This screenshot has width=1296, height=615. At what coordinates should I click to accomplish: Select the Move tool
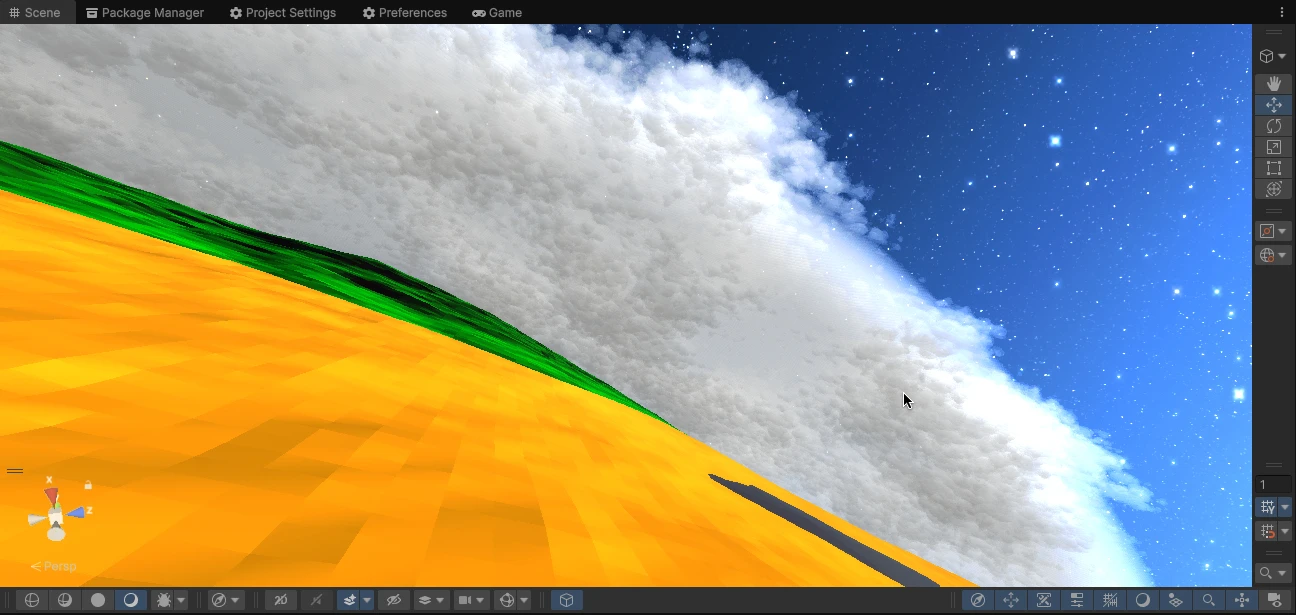1273,105
